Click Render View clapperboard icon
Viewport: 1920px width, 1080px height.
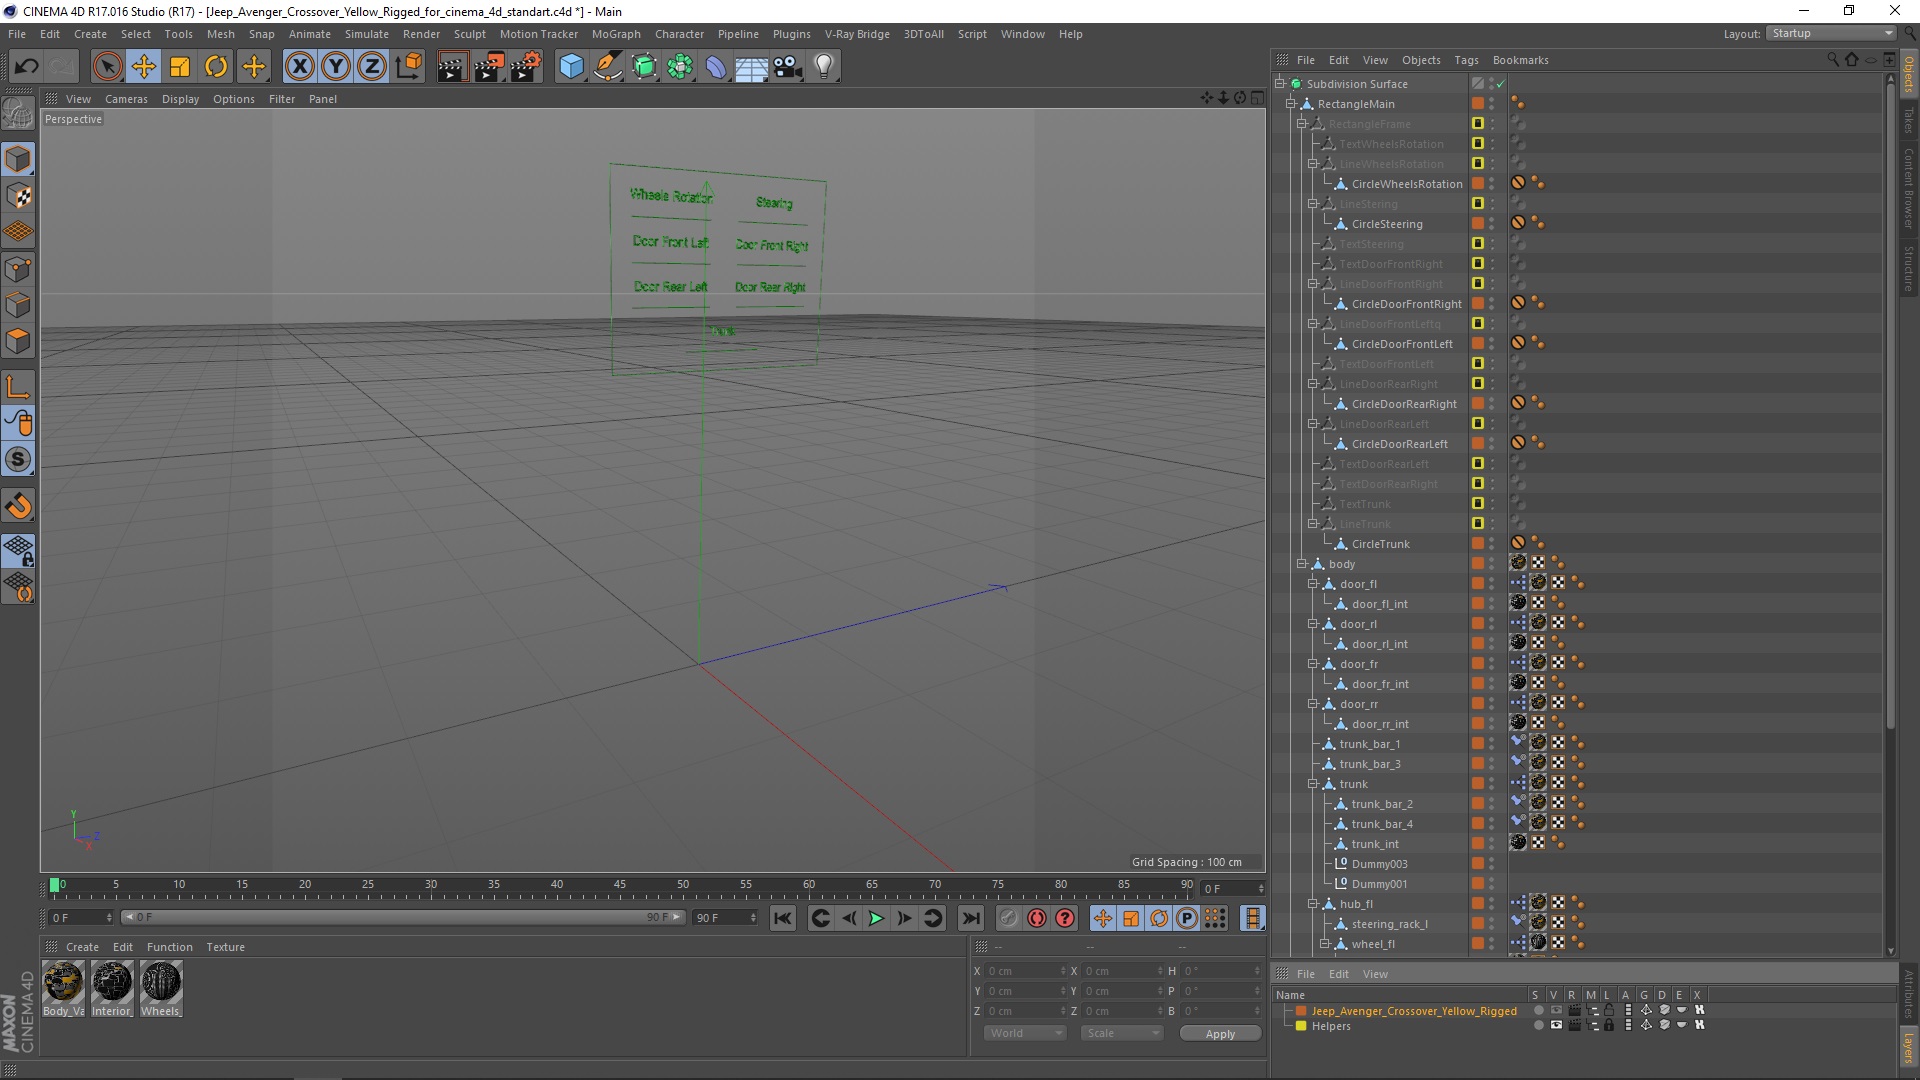point(452,67)
